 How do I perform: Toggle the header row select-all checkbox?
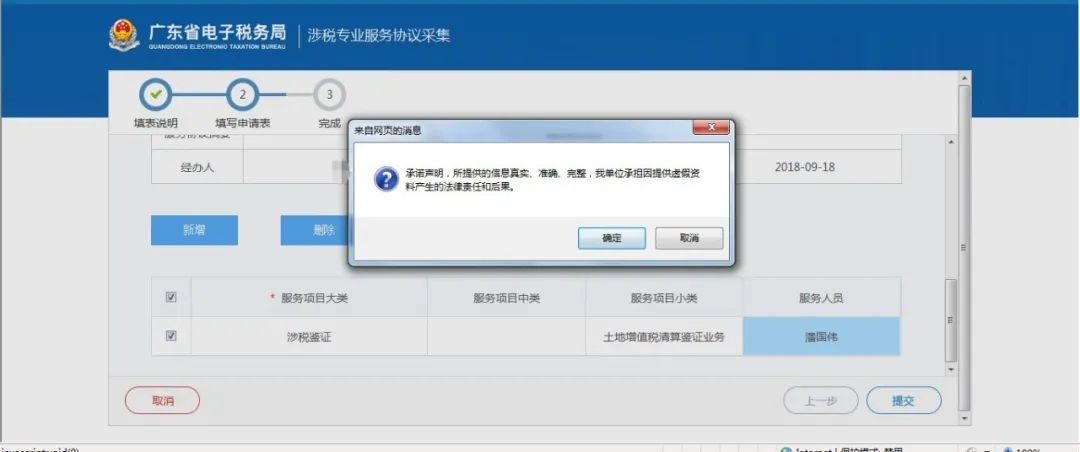pos(171,297)
